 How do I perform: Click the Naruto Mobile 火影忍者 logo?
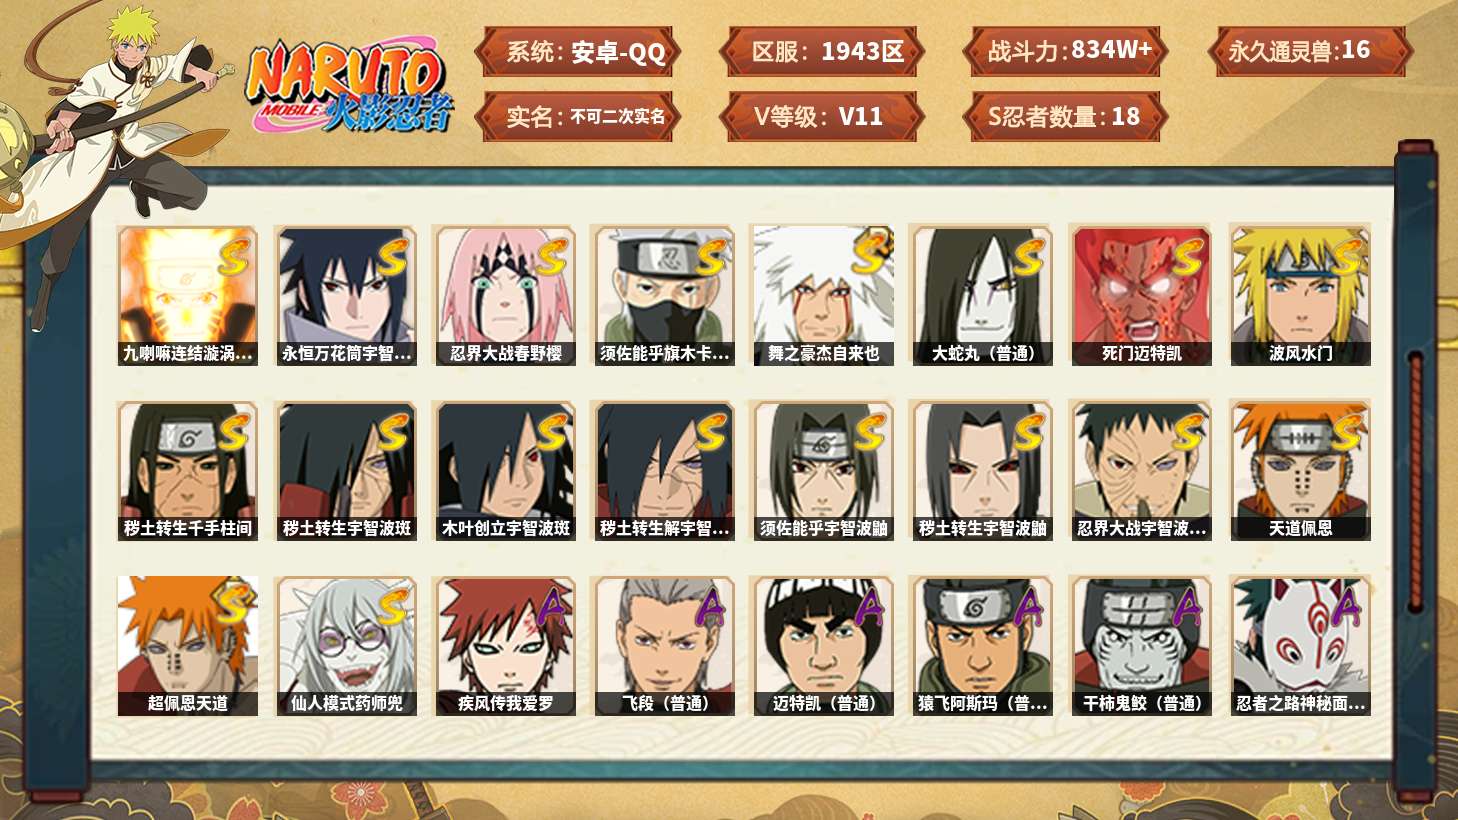[349, 85]
